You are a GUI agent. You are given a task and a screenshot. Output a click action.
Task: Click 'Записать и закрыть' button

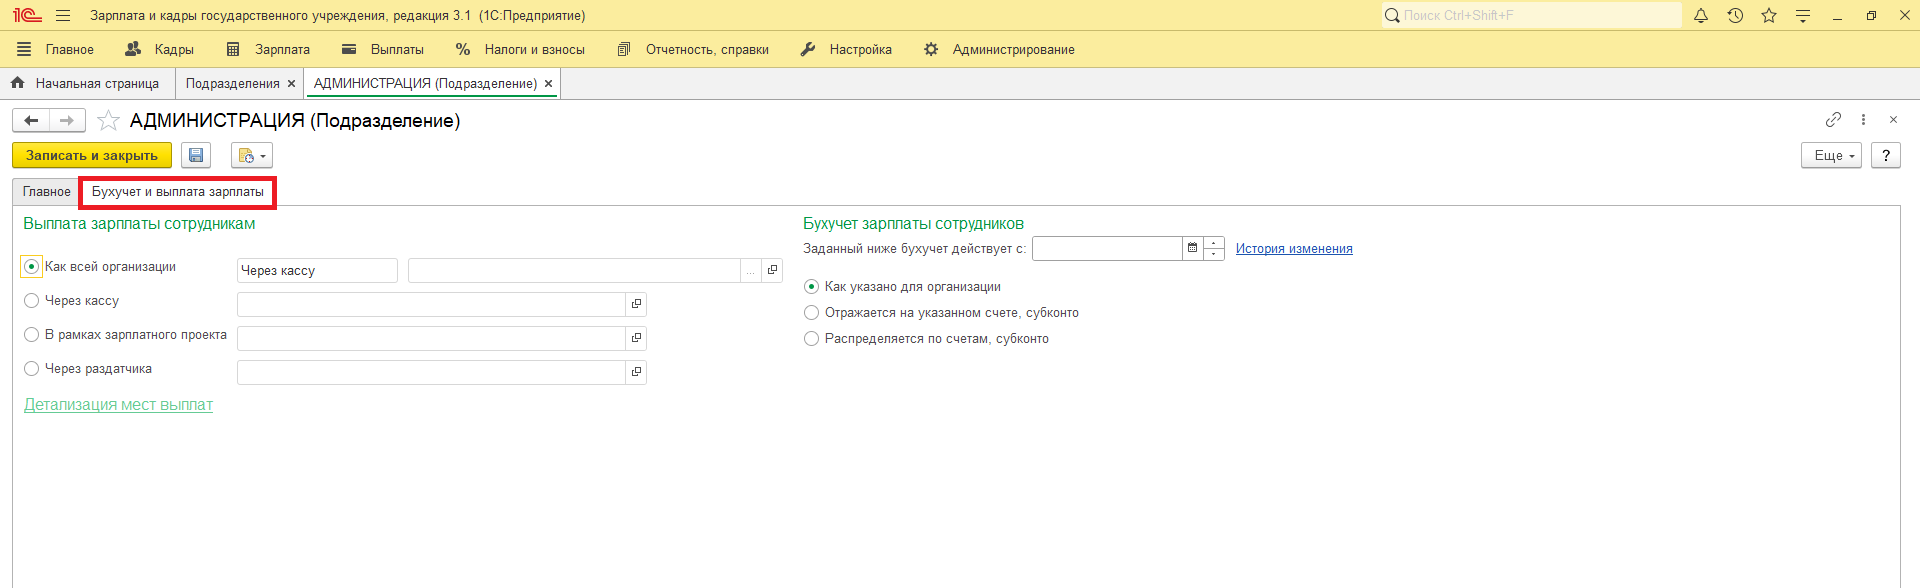[92, 156]
